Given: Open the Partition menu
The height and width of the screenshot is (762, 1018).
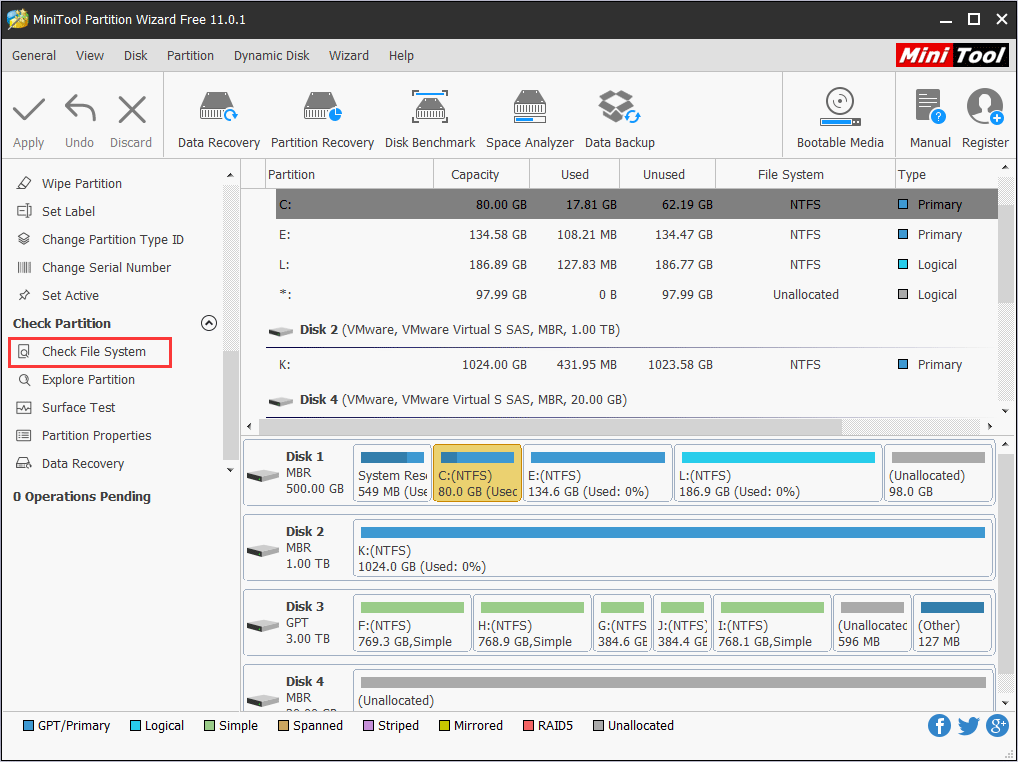Looking at the screenshot, I should pyautogui.click(x=190, y=56).
